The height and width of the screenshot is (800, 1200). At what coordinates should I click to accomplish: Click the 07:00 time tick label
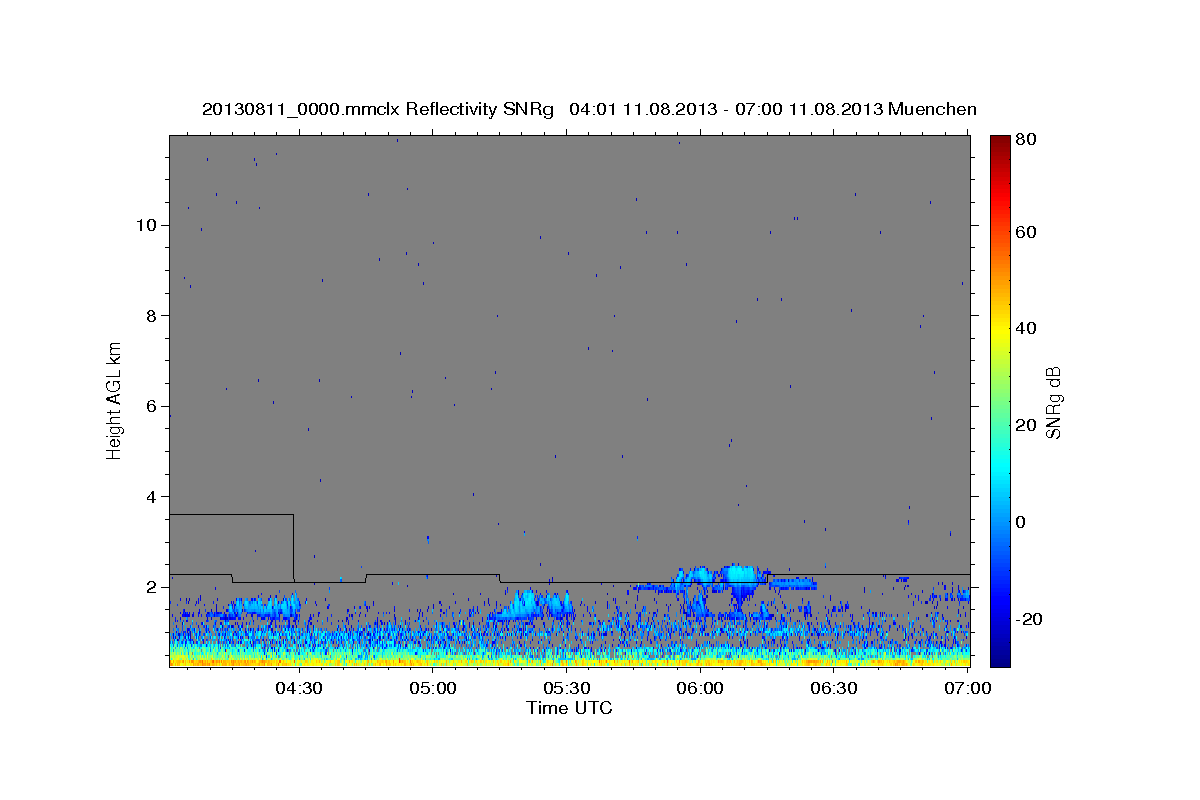coord(968,688)
